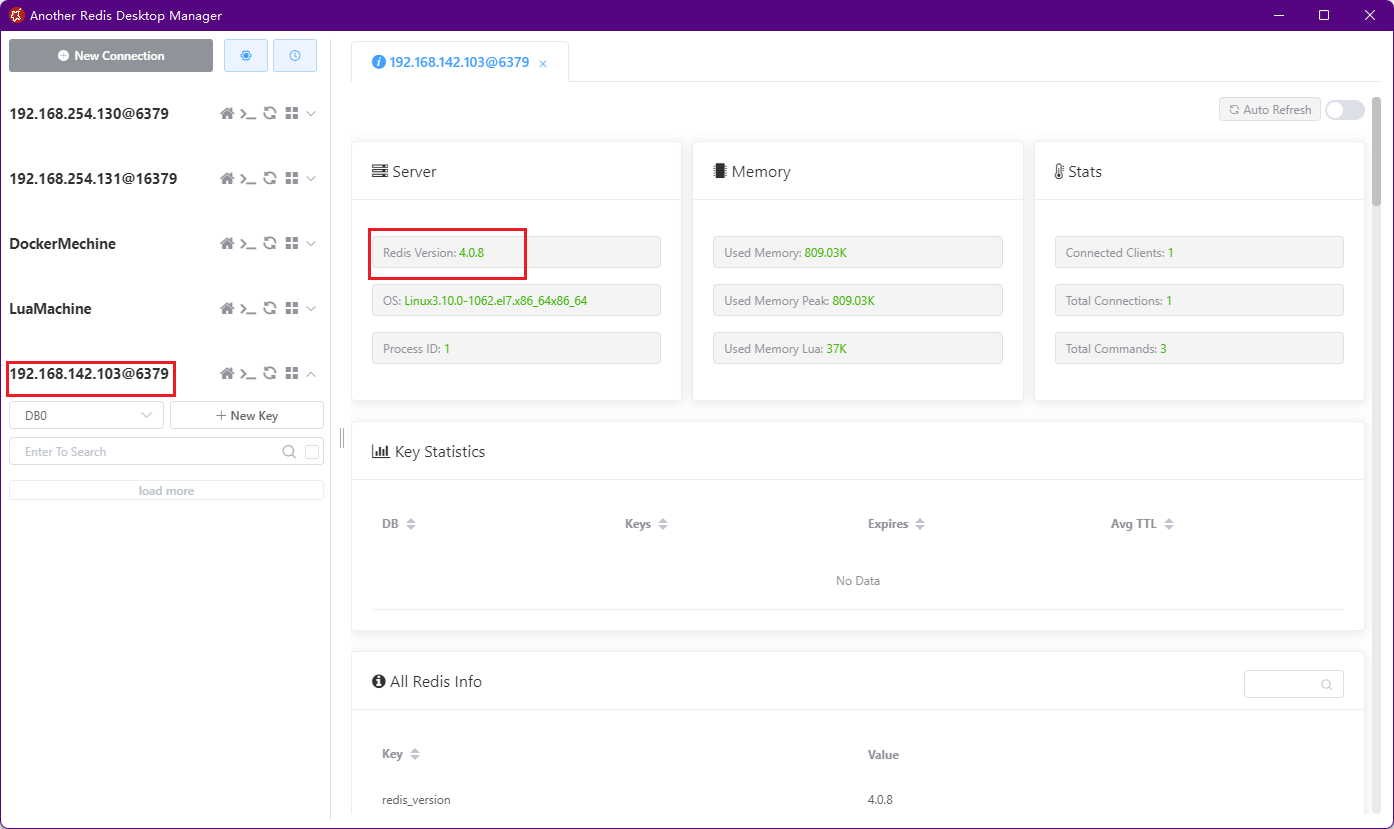Viewport: 1394px width, 829px height.
Task: Open grid menu for DockerMechine
Action: [x=292, y=244]
